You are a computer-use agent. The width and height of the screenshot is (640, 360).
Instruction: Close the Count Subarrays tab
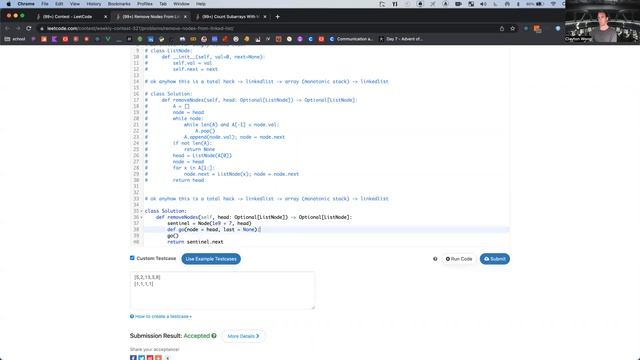coord(265,17)
